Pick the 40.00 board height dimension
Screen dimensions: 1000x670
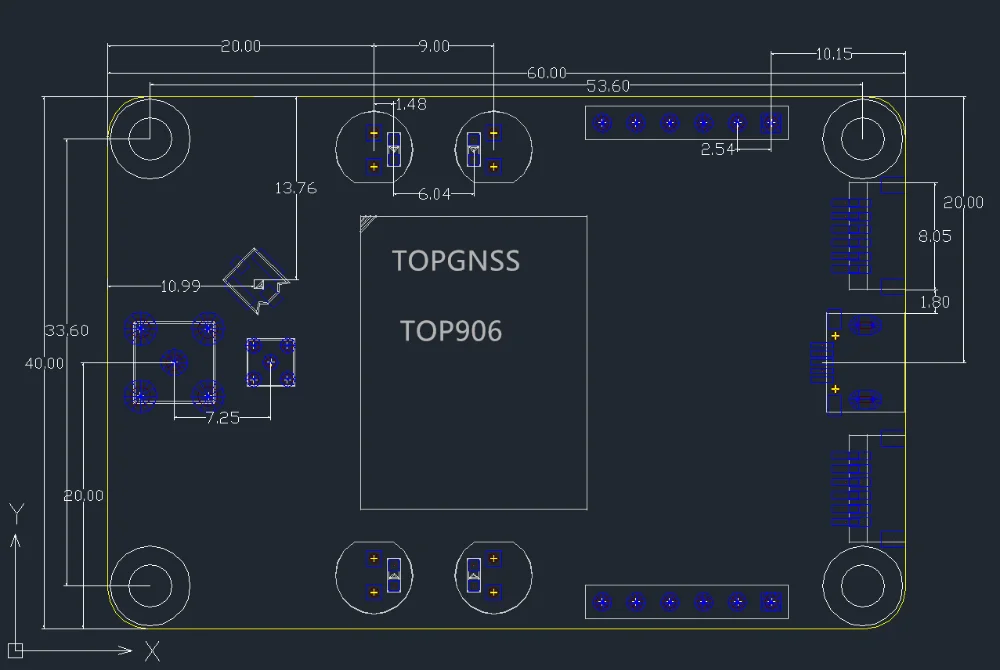coord(44,363)
